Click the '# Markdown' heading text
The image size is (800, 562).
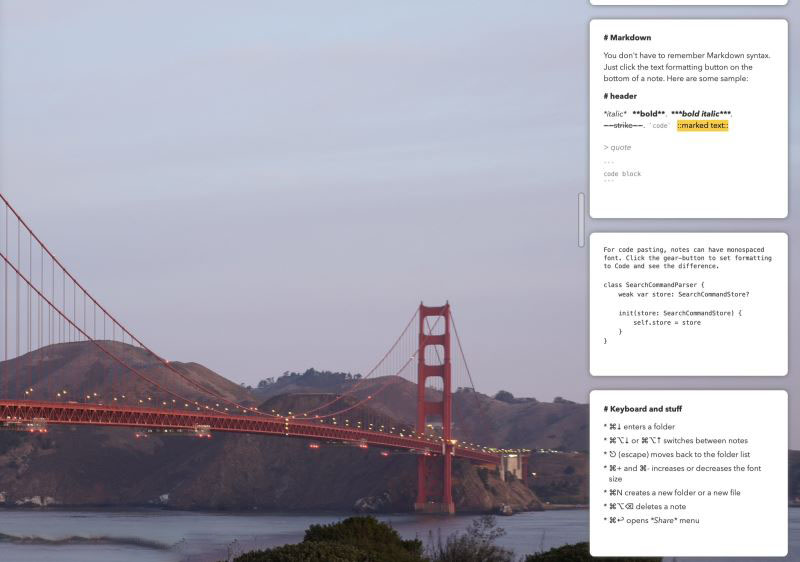[x=627, y=38]
